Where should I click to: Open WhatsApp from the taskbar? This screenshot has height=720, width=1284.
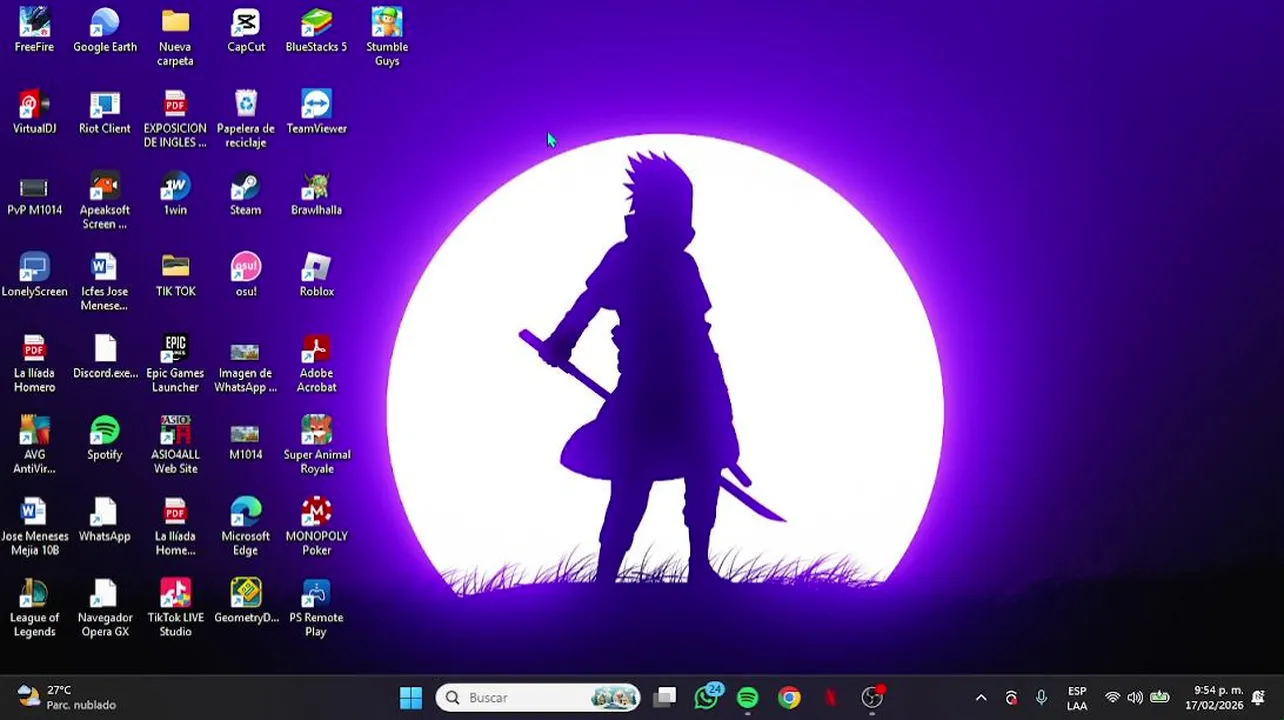pyautogui.click(x=707, y=698)
